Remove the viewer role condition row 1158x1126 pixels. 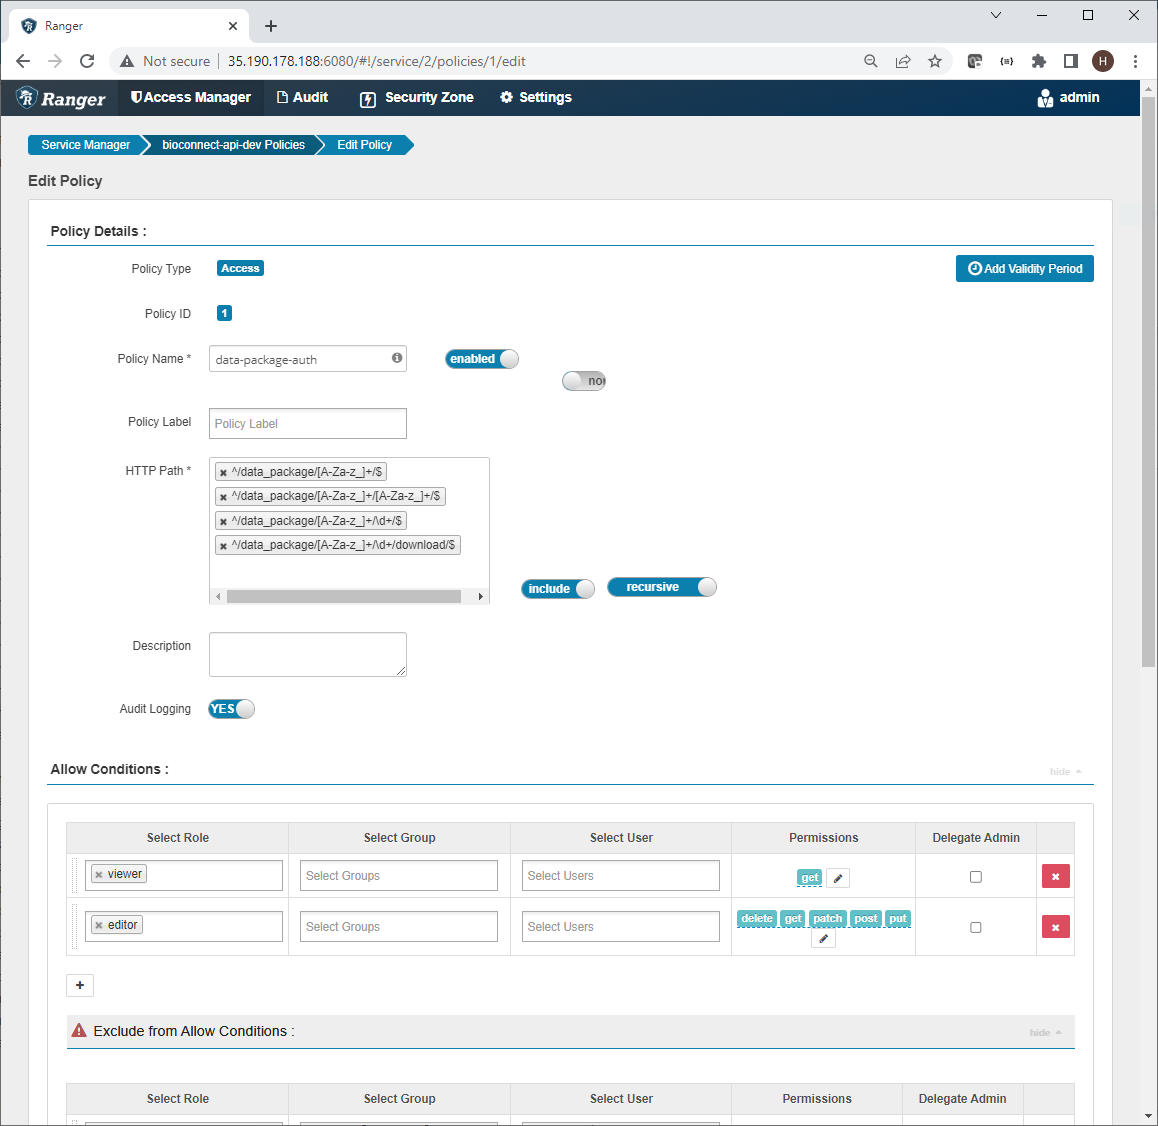point(1055,876)
